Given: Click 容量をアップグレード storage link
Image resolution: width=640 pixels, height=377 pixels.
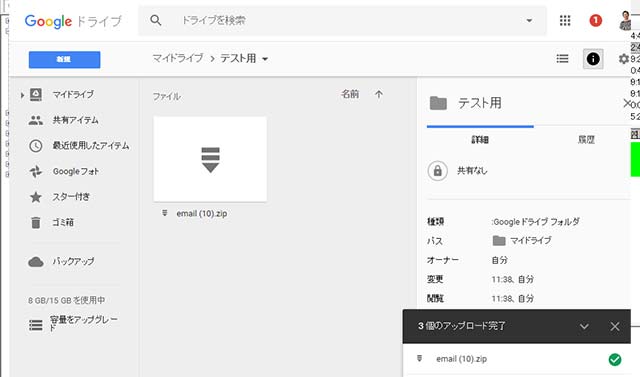Looking at the screenshot, I should [84, 323].
